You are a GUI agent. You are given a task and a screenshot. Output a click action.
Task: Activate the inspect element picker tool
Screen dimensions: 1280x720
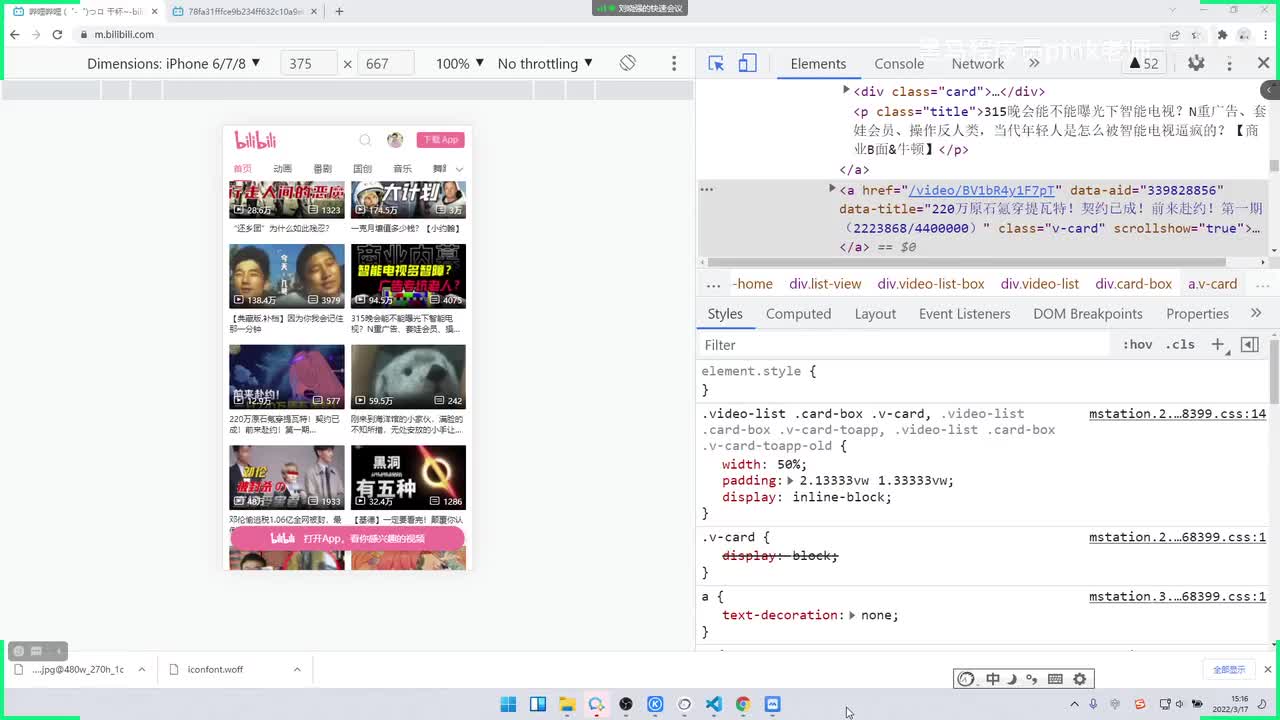[716, 63]
